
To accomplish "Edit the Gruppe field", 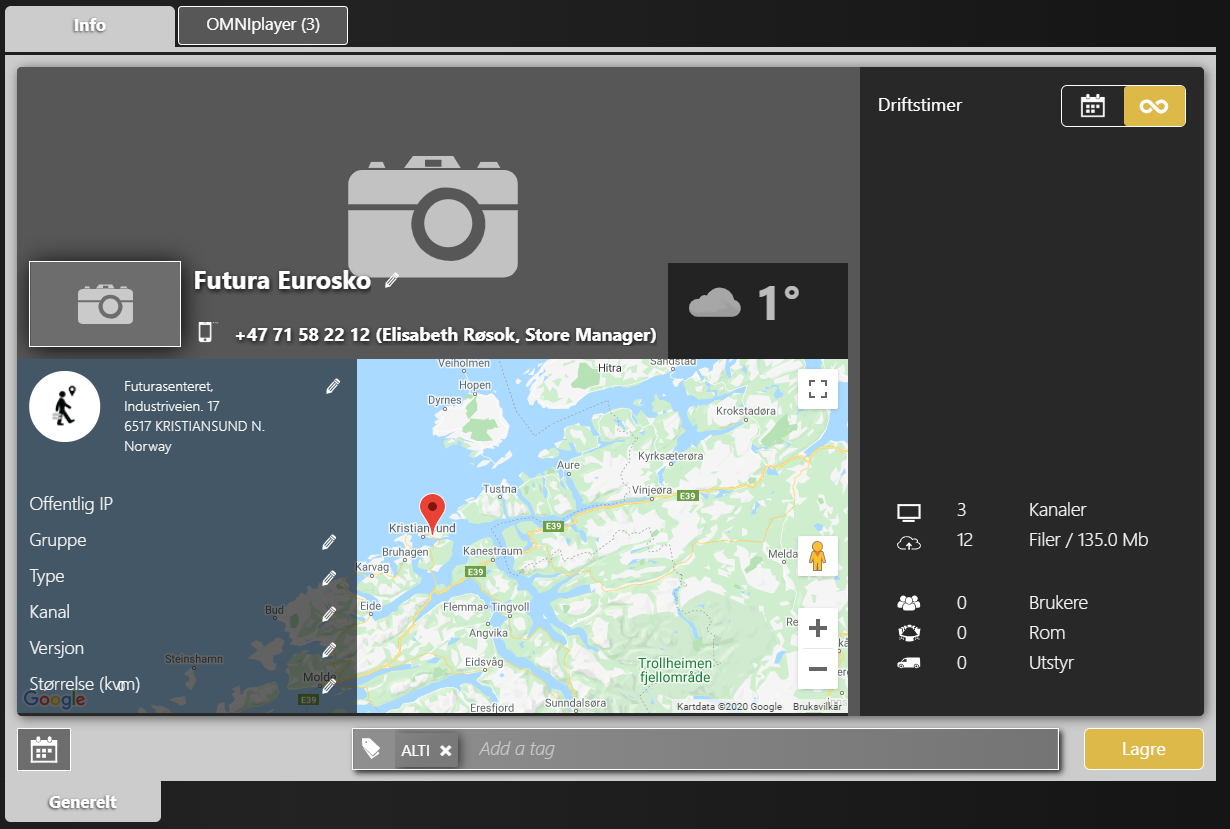I will coord(329,542).
